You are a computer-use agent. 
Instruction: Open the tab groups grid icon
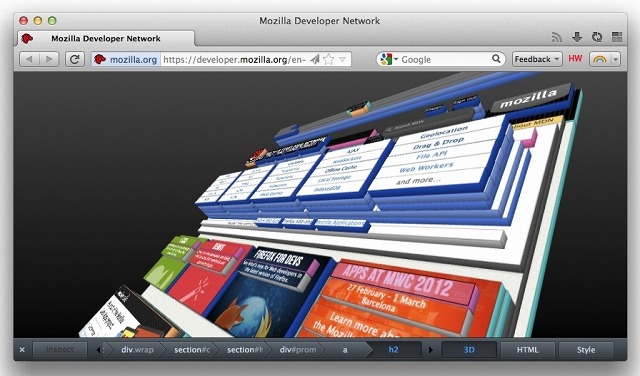(x=617, y=37)
